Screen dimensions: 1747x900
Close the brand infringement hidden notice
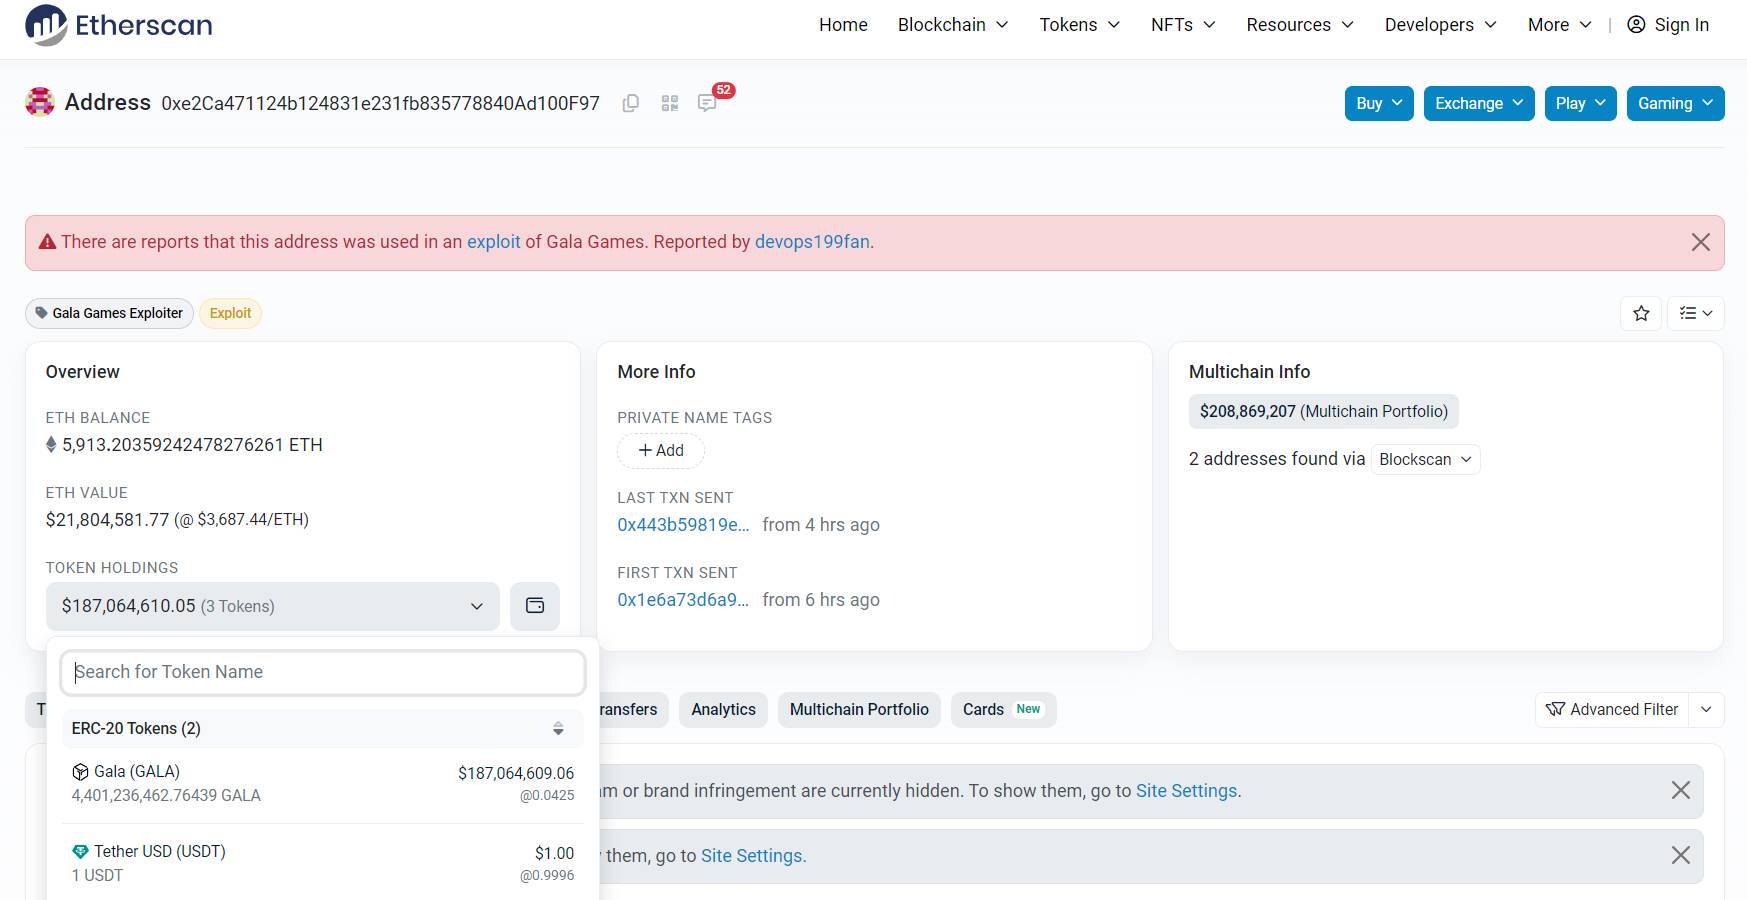click(x=1681, y=790)
